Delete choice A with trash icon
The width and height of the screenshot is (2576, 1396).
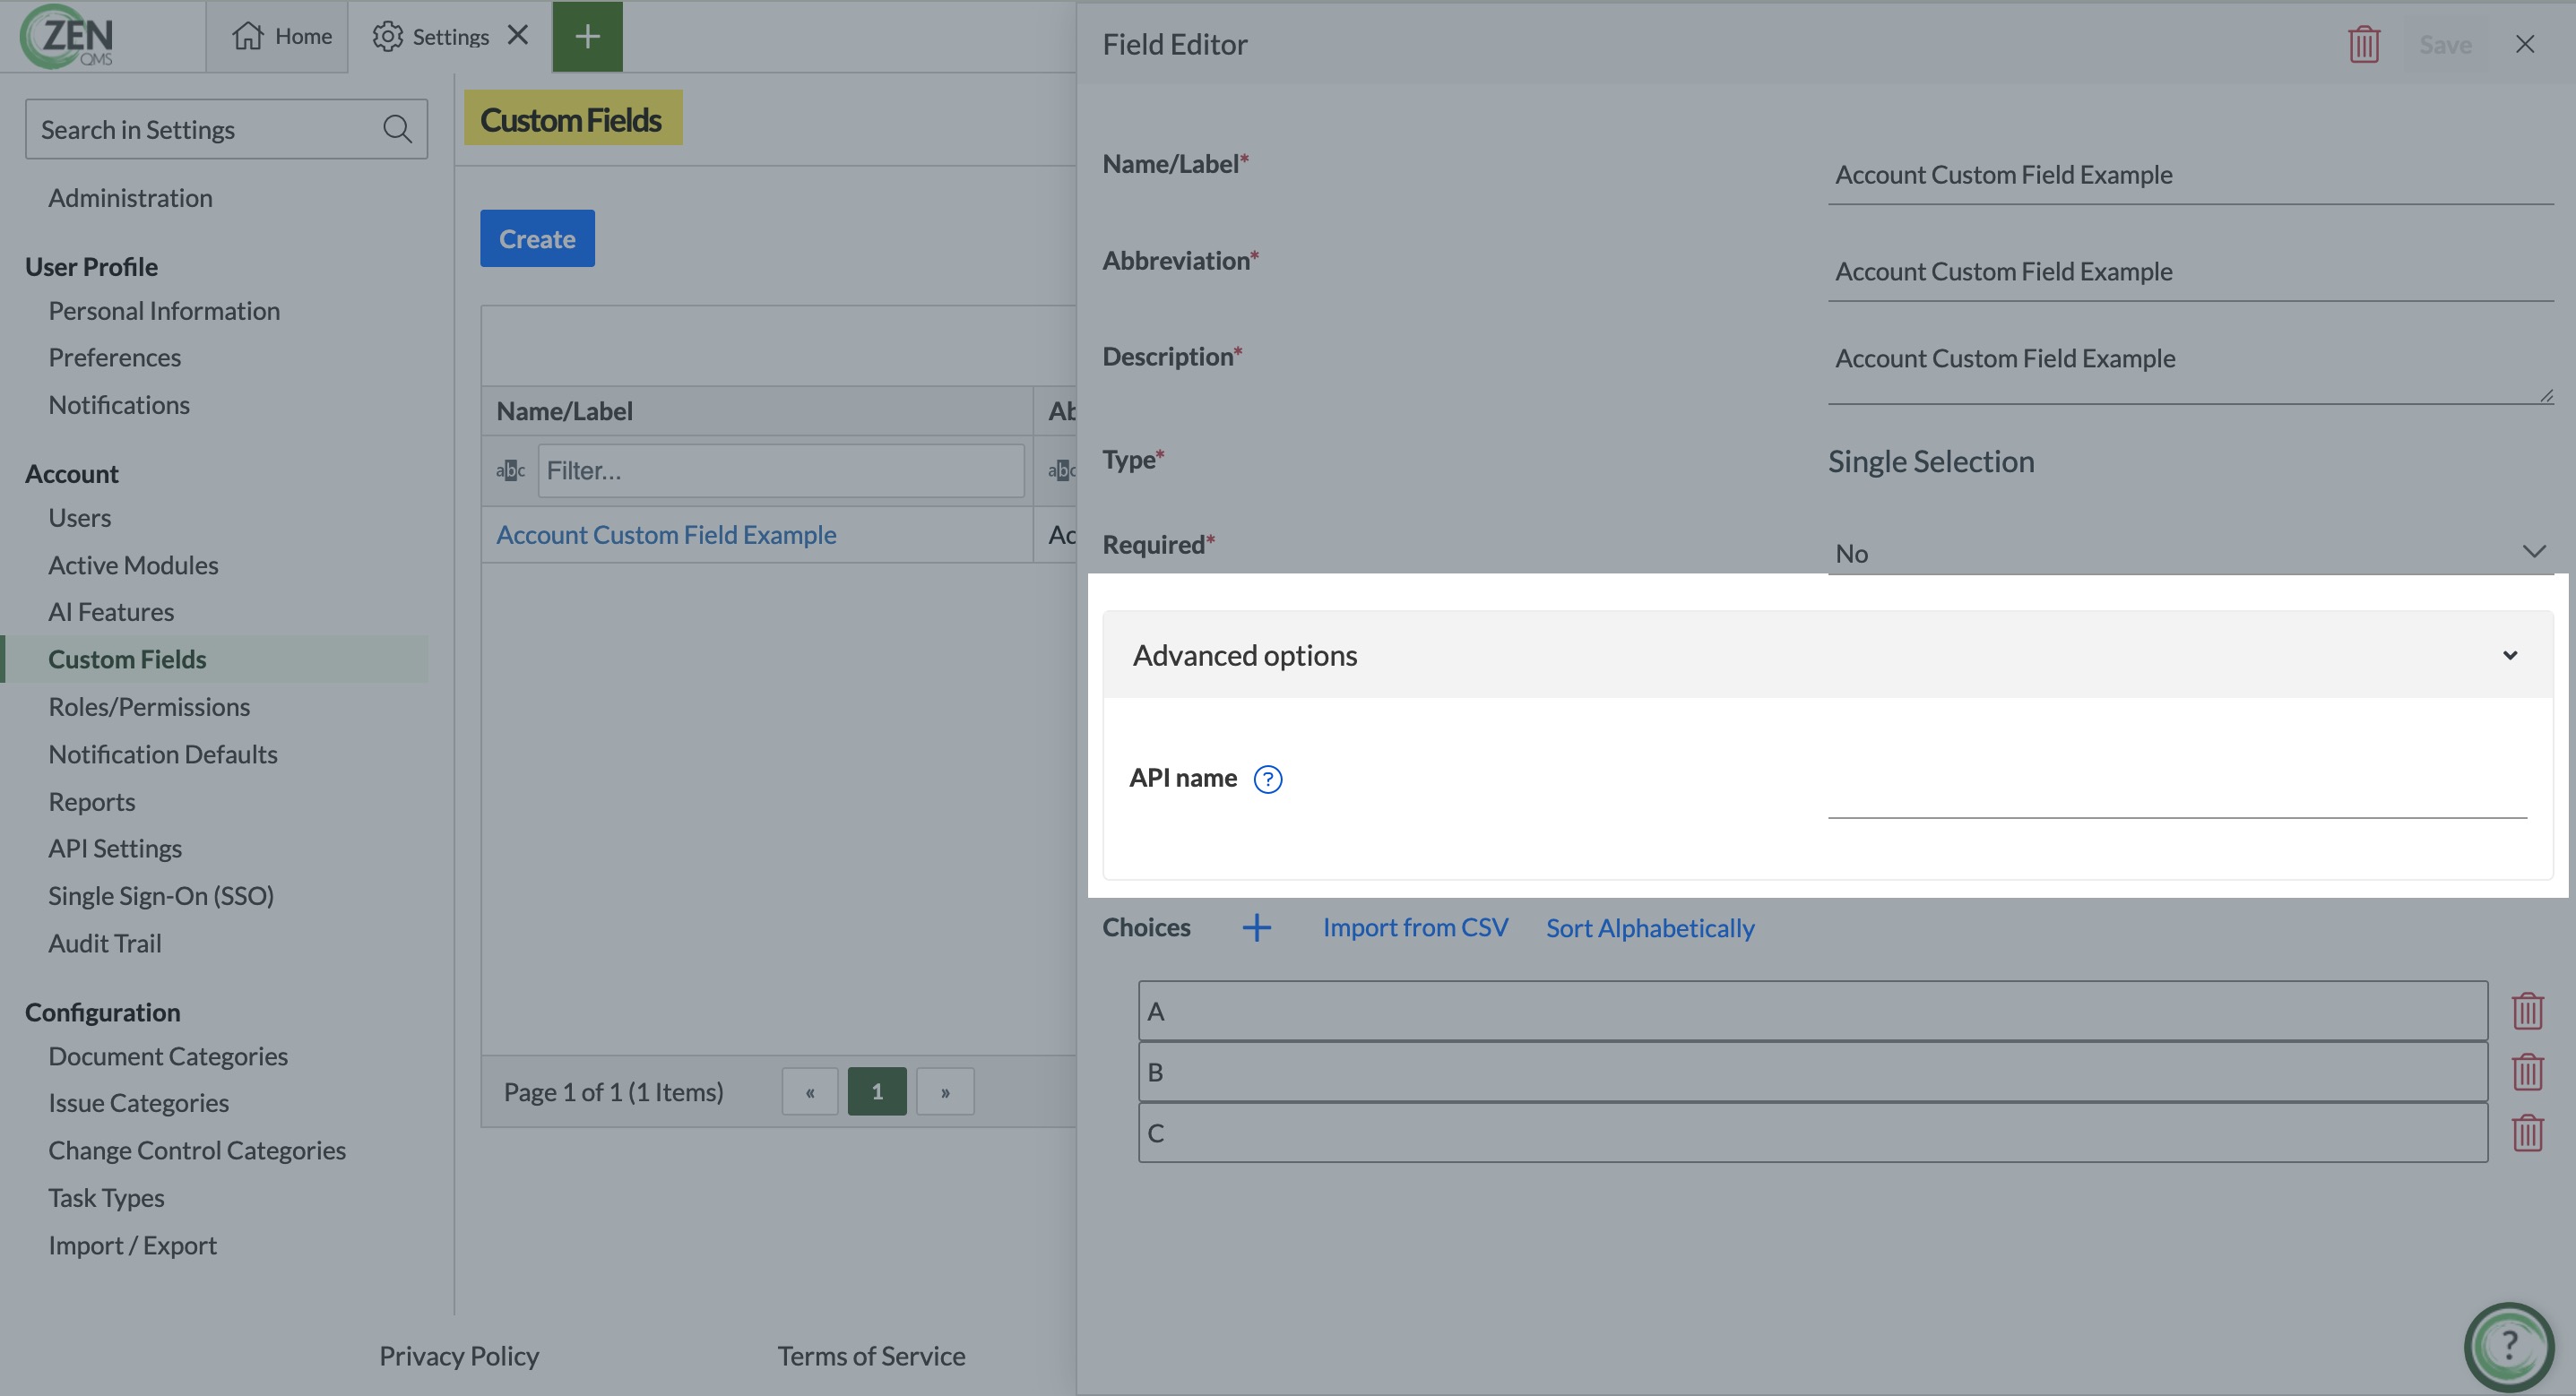(2527, 1011)
